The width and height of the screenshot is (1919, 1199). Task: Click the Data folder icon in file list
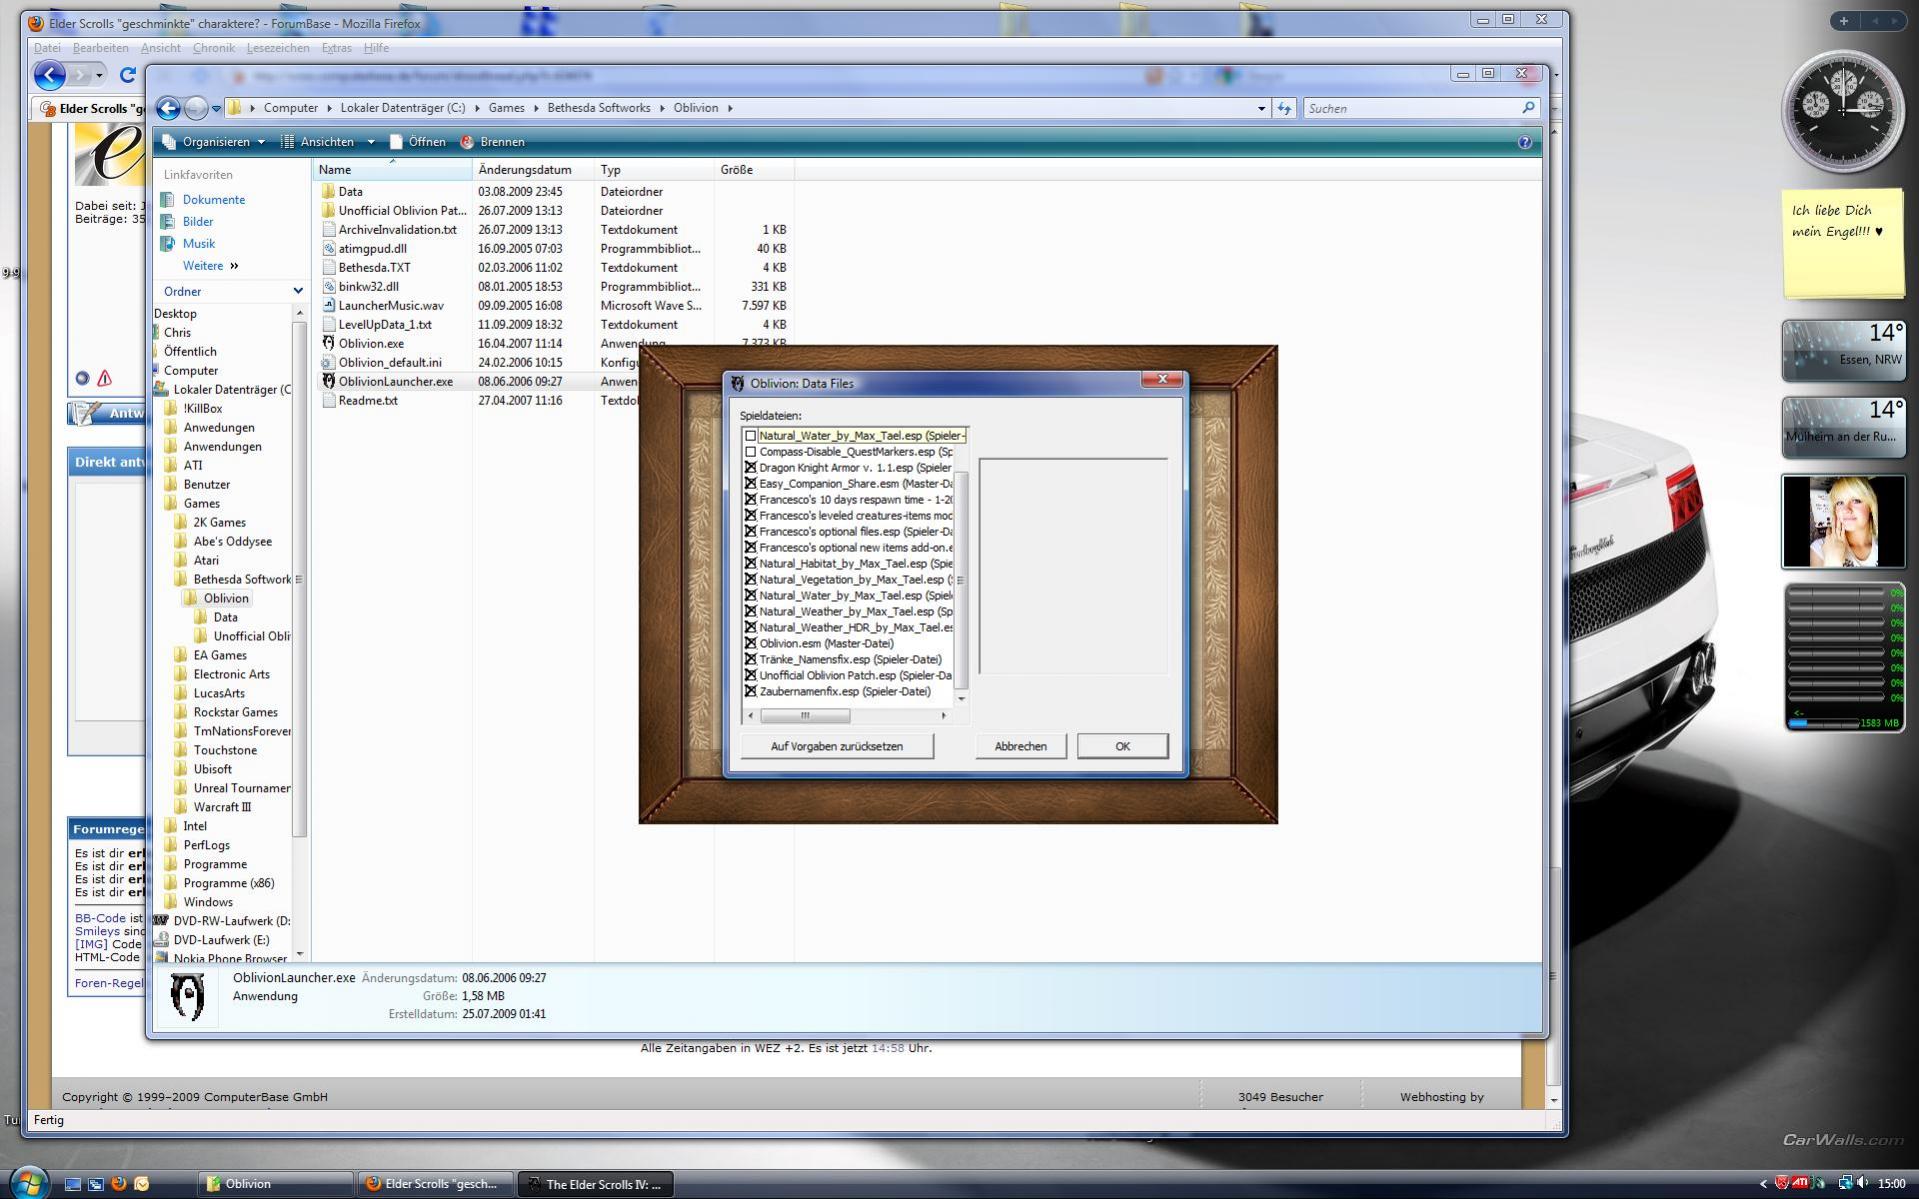pyautogui.click(x=328, y=191)
